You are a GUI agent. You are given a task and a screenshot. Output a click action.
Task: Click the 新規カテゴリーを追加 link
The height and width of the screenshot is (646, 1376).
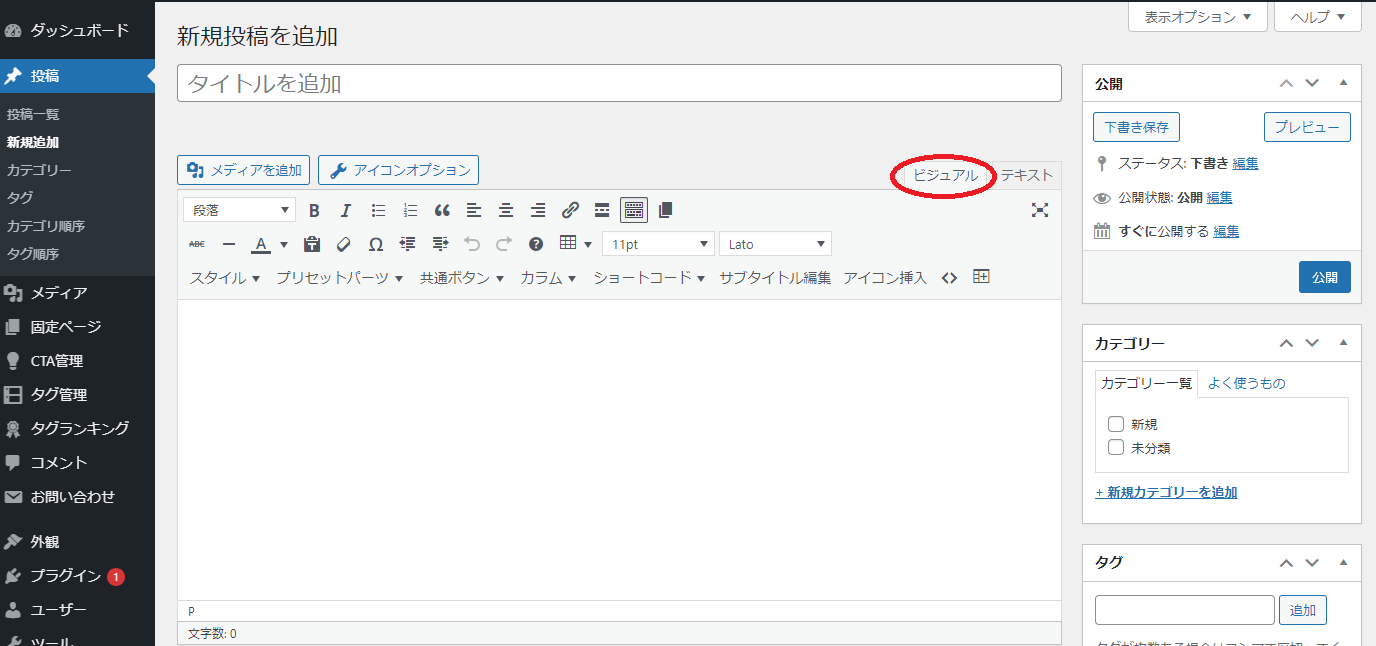click(x=1166, y=492)
